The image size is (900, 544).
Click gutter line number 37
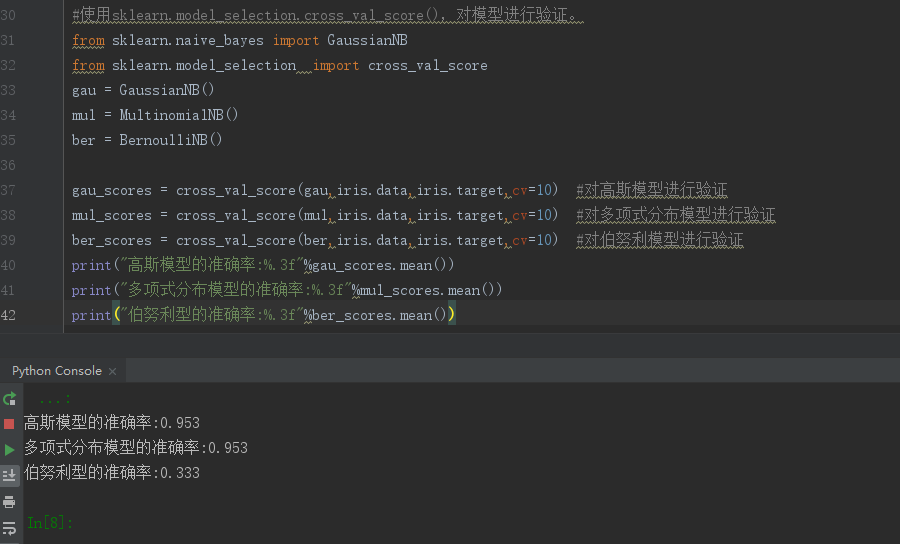[x=8, y=190]
